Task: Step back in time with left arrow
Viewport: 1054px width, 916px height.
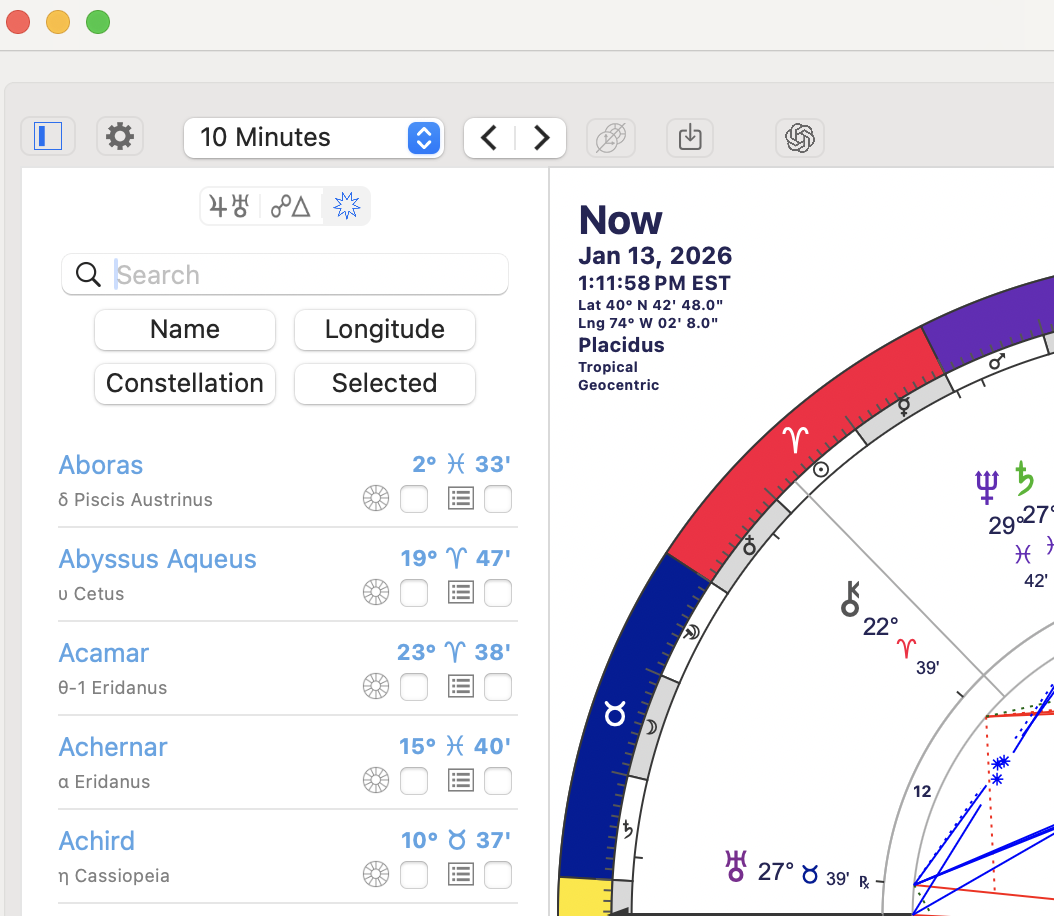Action: click(x=490, y=137)
